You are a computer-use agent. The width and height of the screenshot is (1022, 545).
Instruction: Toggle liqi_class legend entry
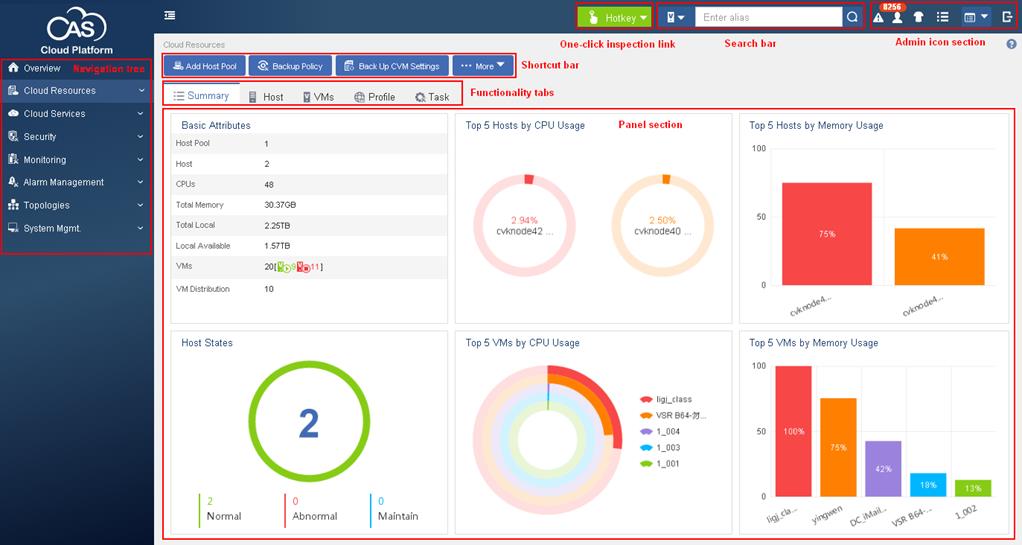tap(665, 399)
